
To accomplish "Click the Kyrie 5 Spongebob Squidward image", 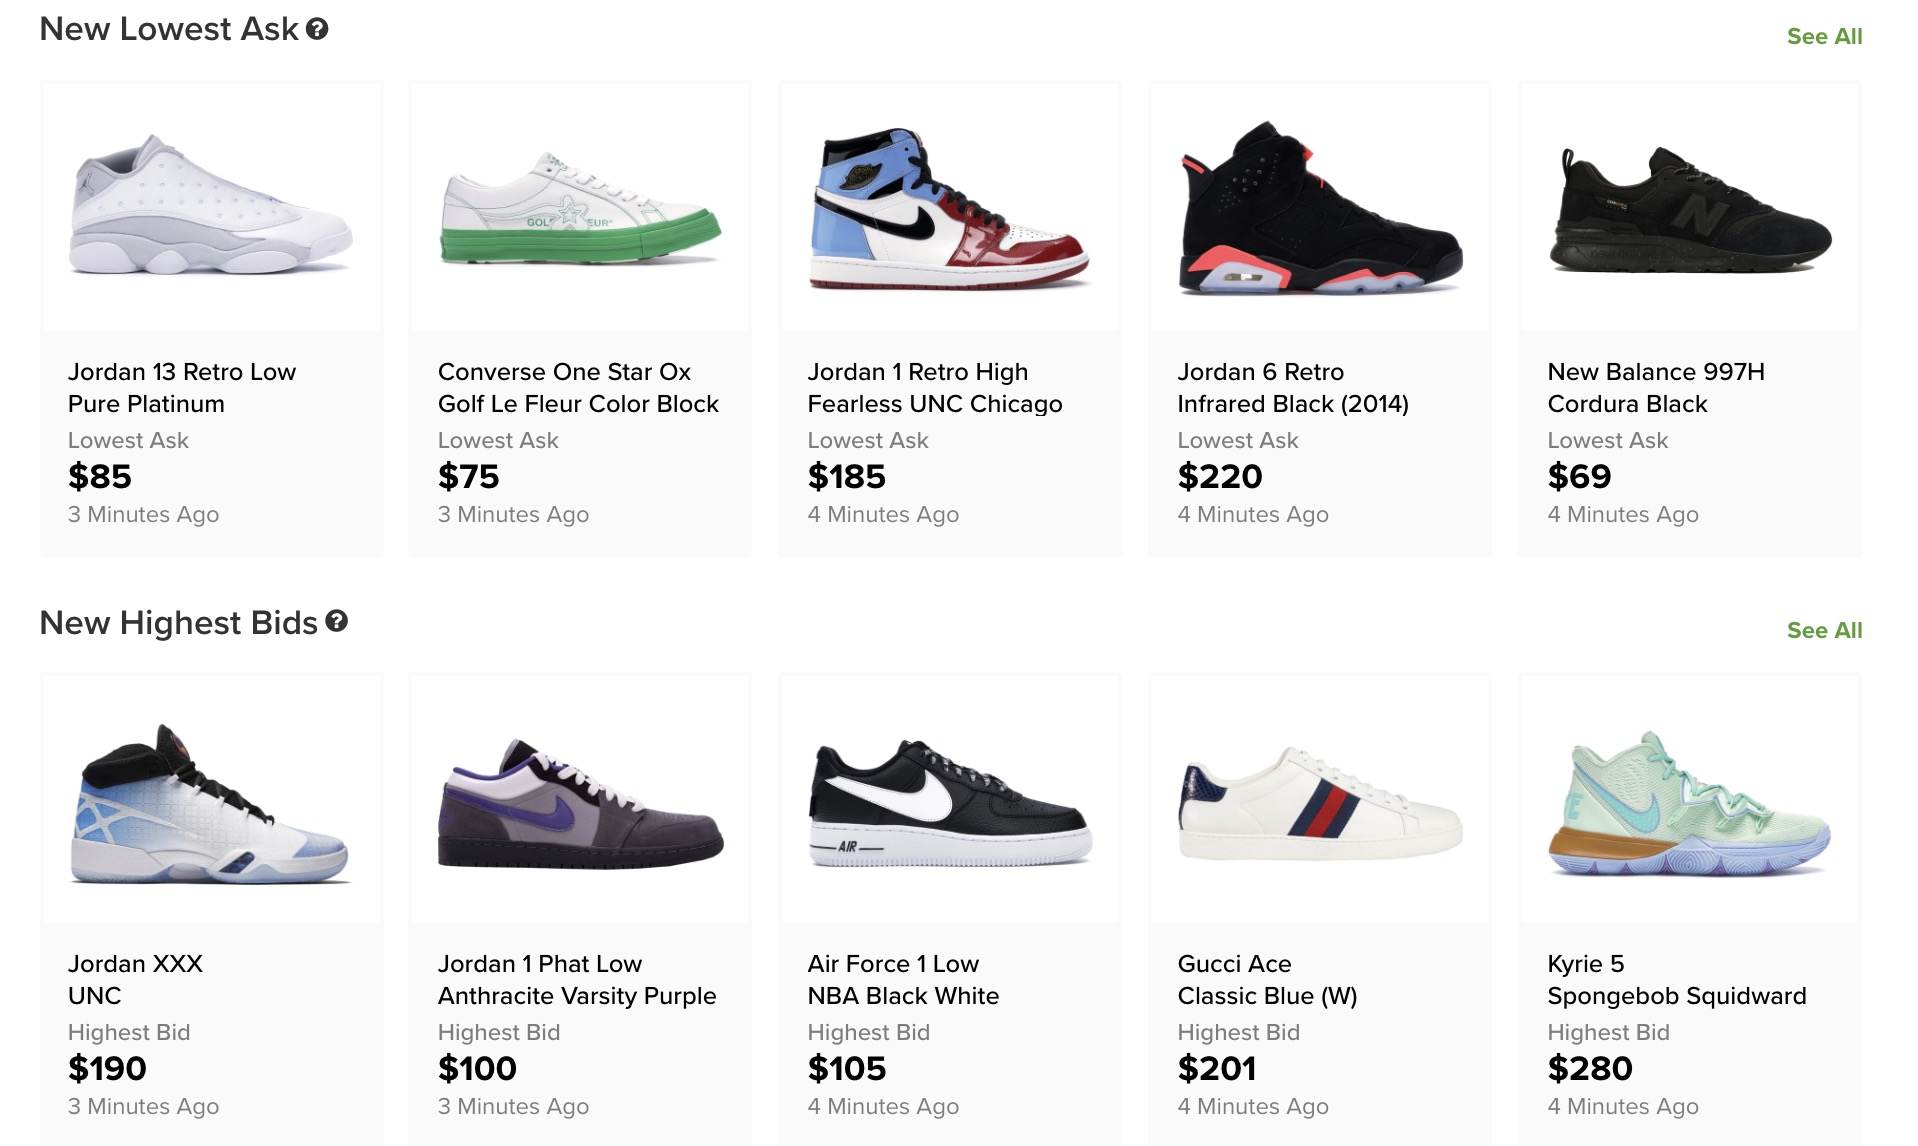I will 1689,800.
